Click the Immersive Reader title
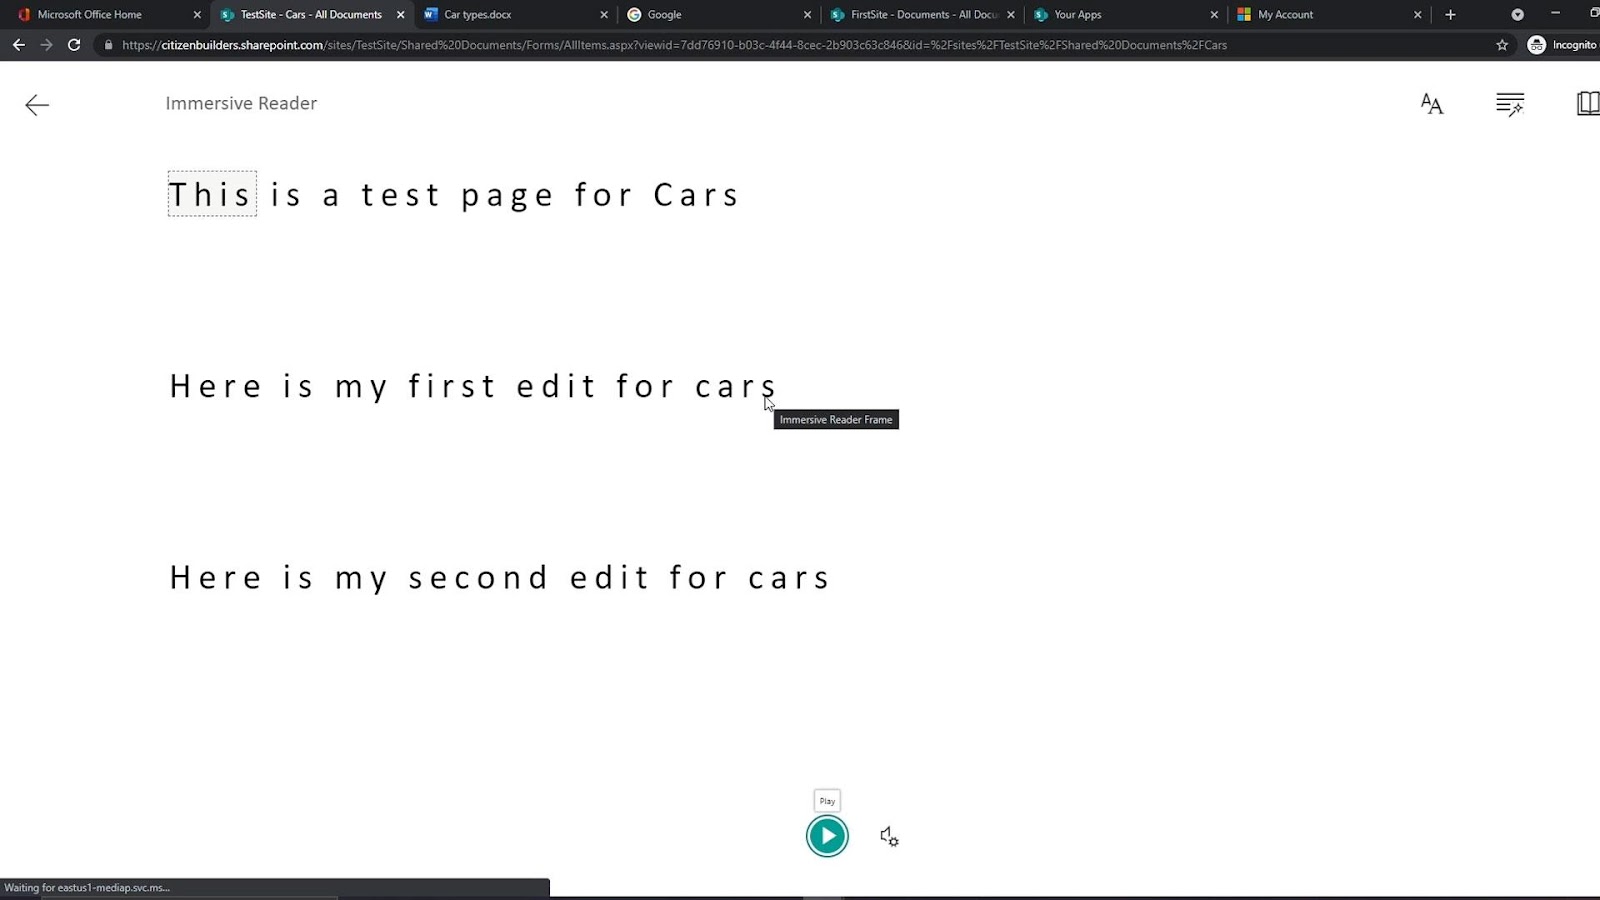 (x=241, y=103)
